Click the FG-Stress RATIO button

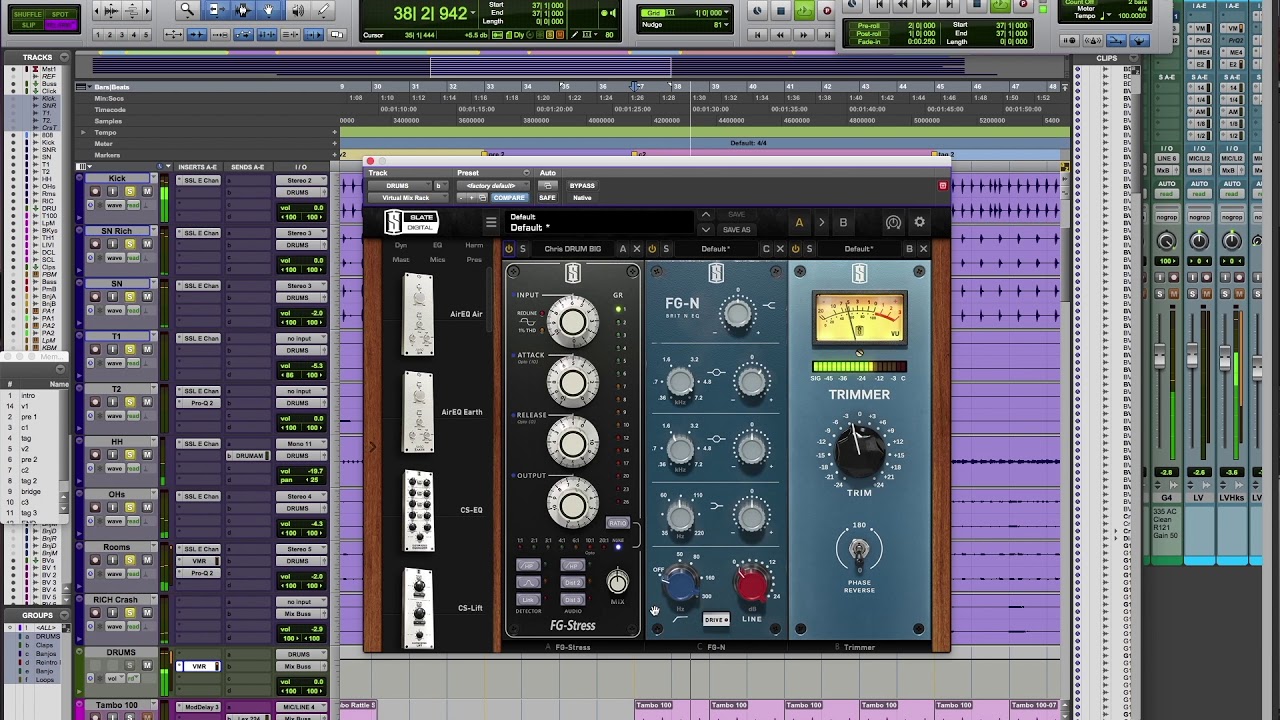[617, 523]
